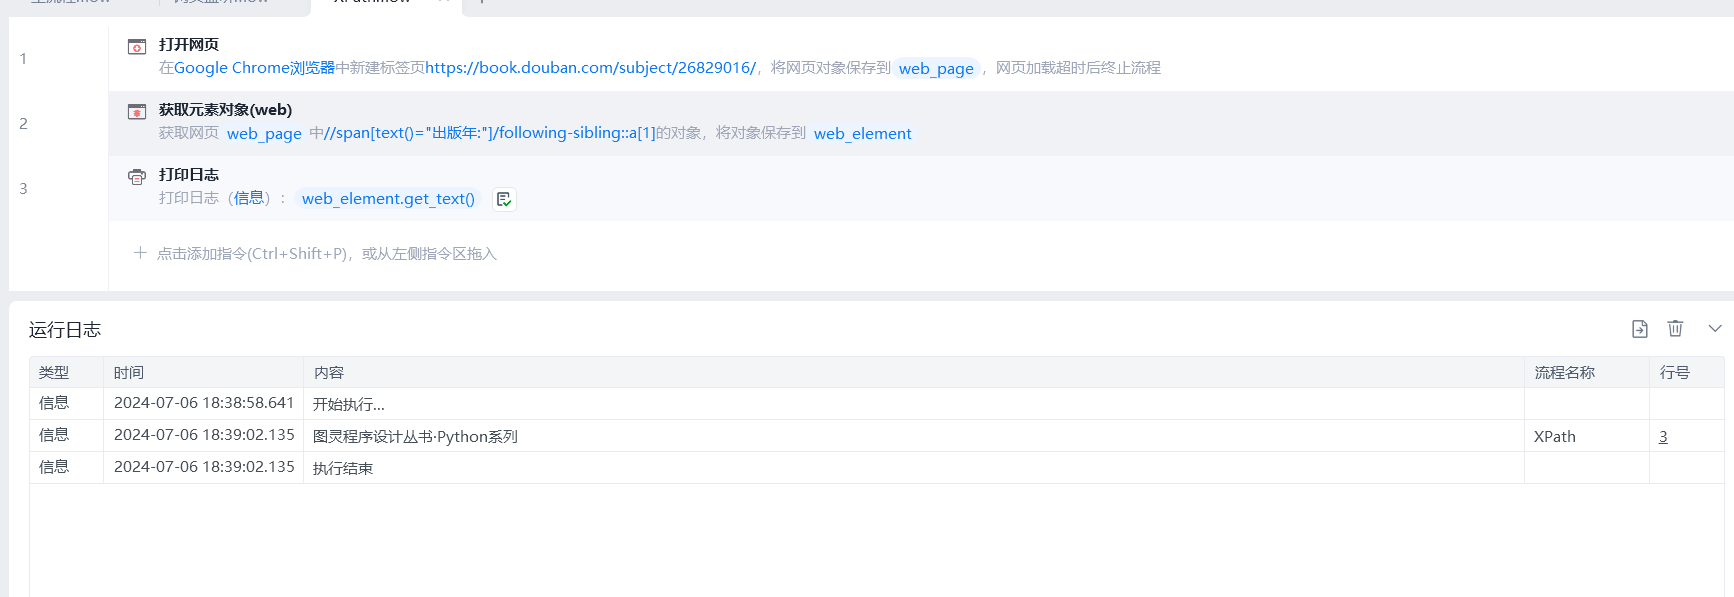Export the run log using the file icon
Image resolution: width=1734 pixels, height=597 pixels.
click(1640, 329)
